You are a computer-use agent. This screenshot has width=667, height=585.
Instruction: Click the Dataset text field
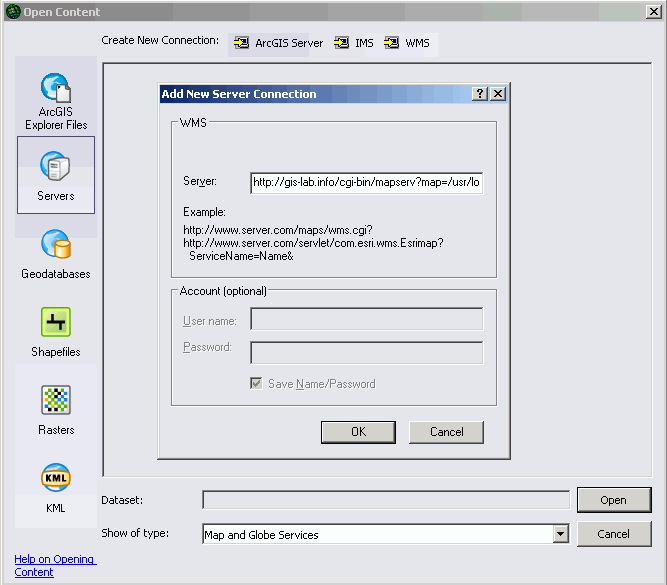coord(386,500)
